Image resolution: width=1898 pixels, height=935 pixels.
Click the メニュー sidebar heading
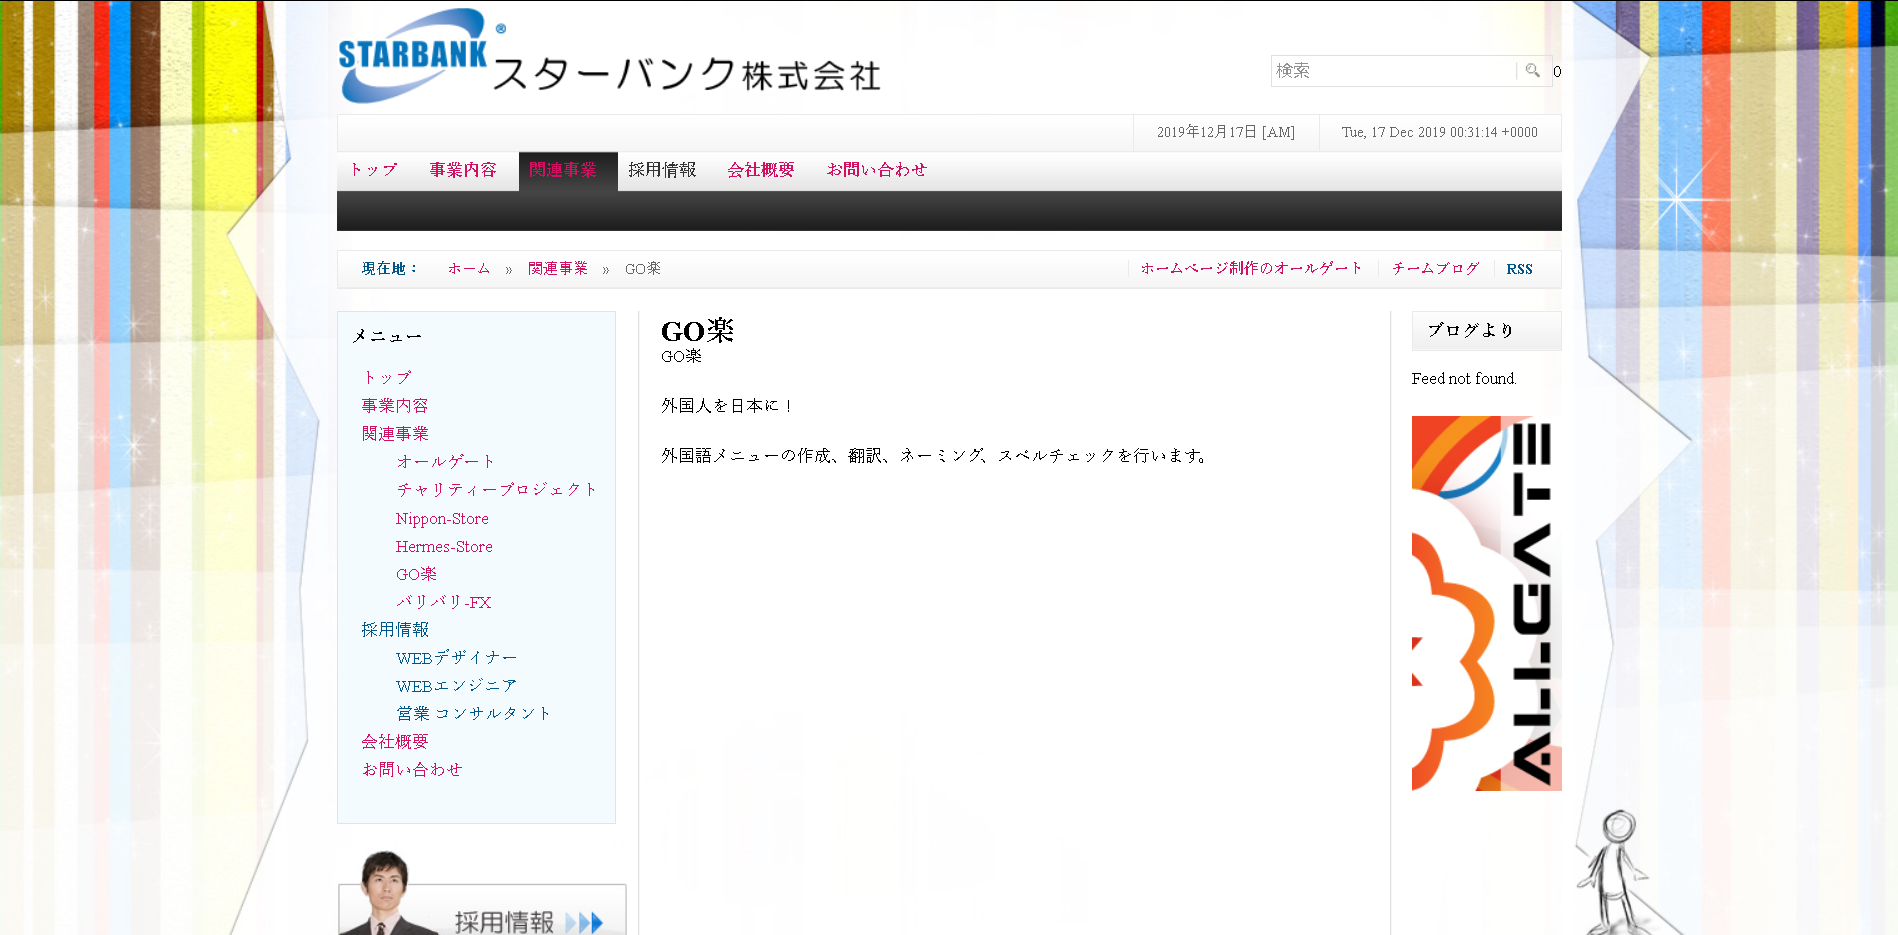point(387,336)
